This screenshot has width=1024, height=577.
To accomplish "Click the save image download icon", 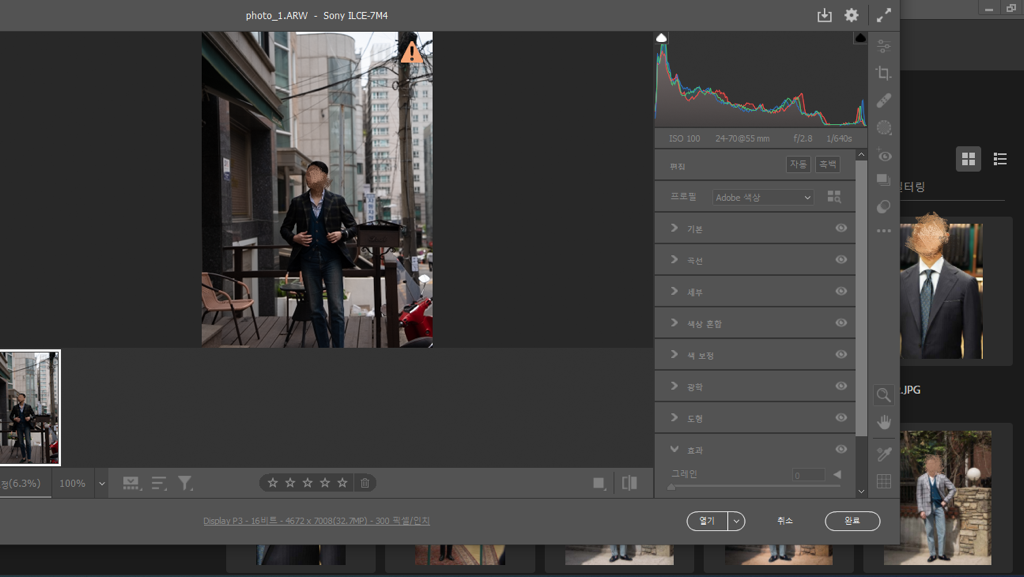I will (824, 15).
